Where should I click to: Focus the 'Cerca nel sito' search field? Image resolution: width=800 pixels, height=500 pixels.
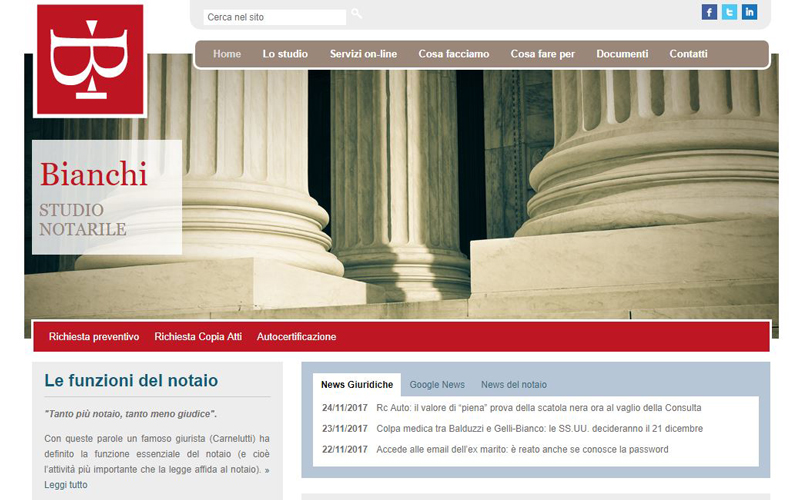coord(274,17)
